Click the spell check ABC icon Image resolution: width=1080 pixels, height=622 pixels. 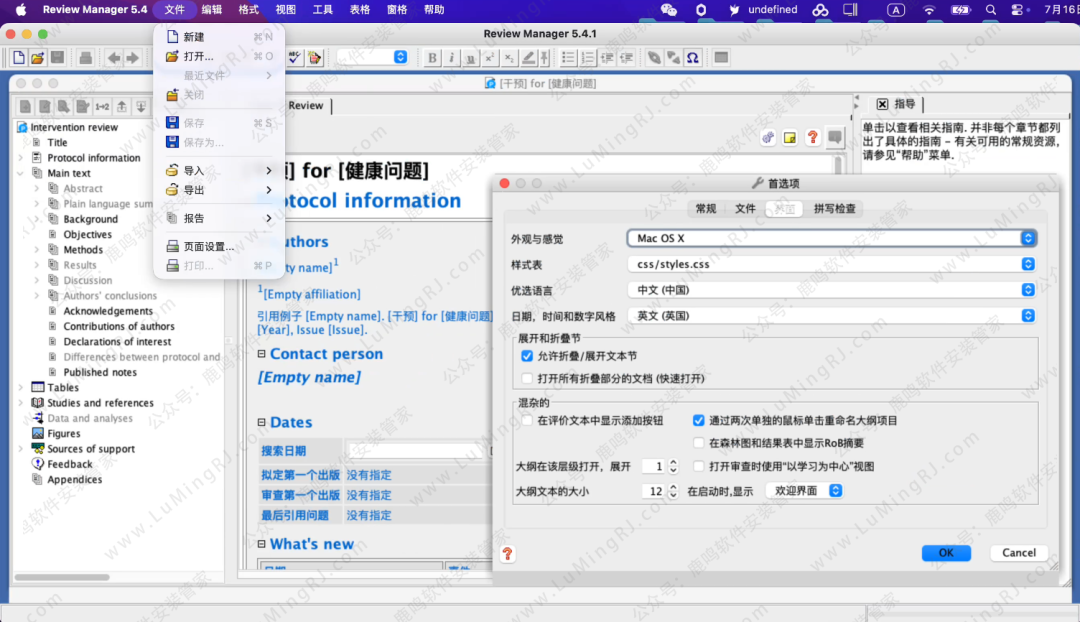tap(294, 58)
